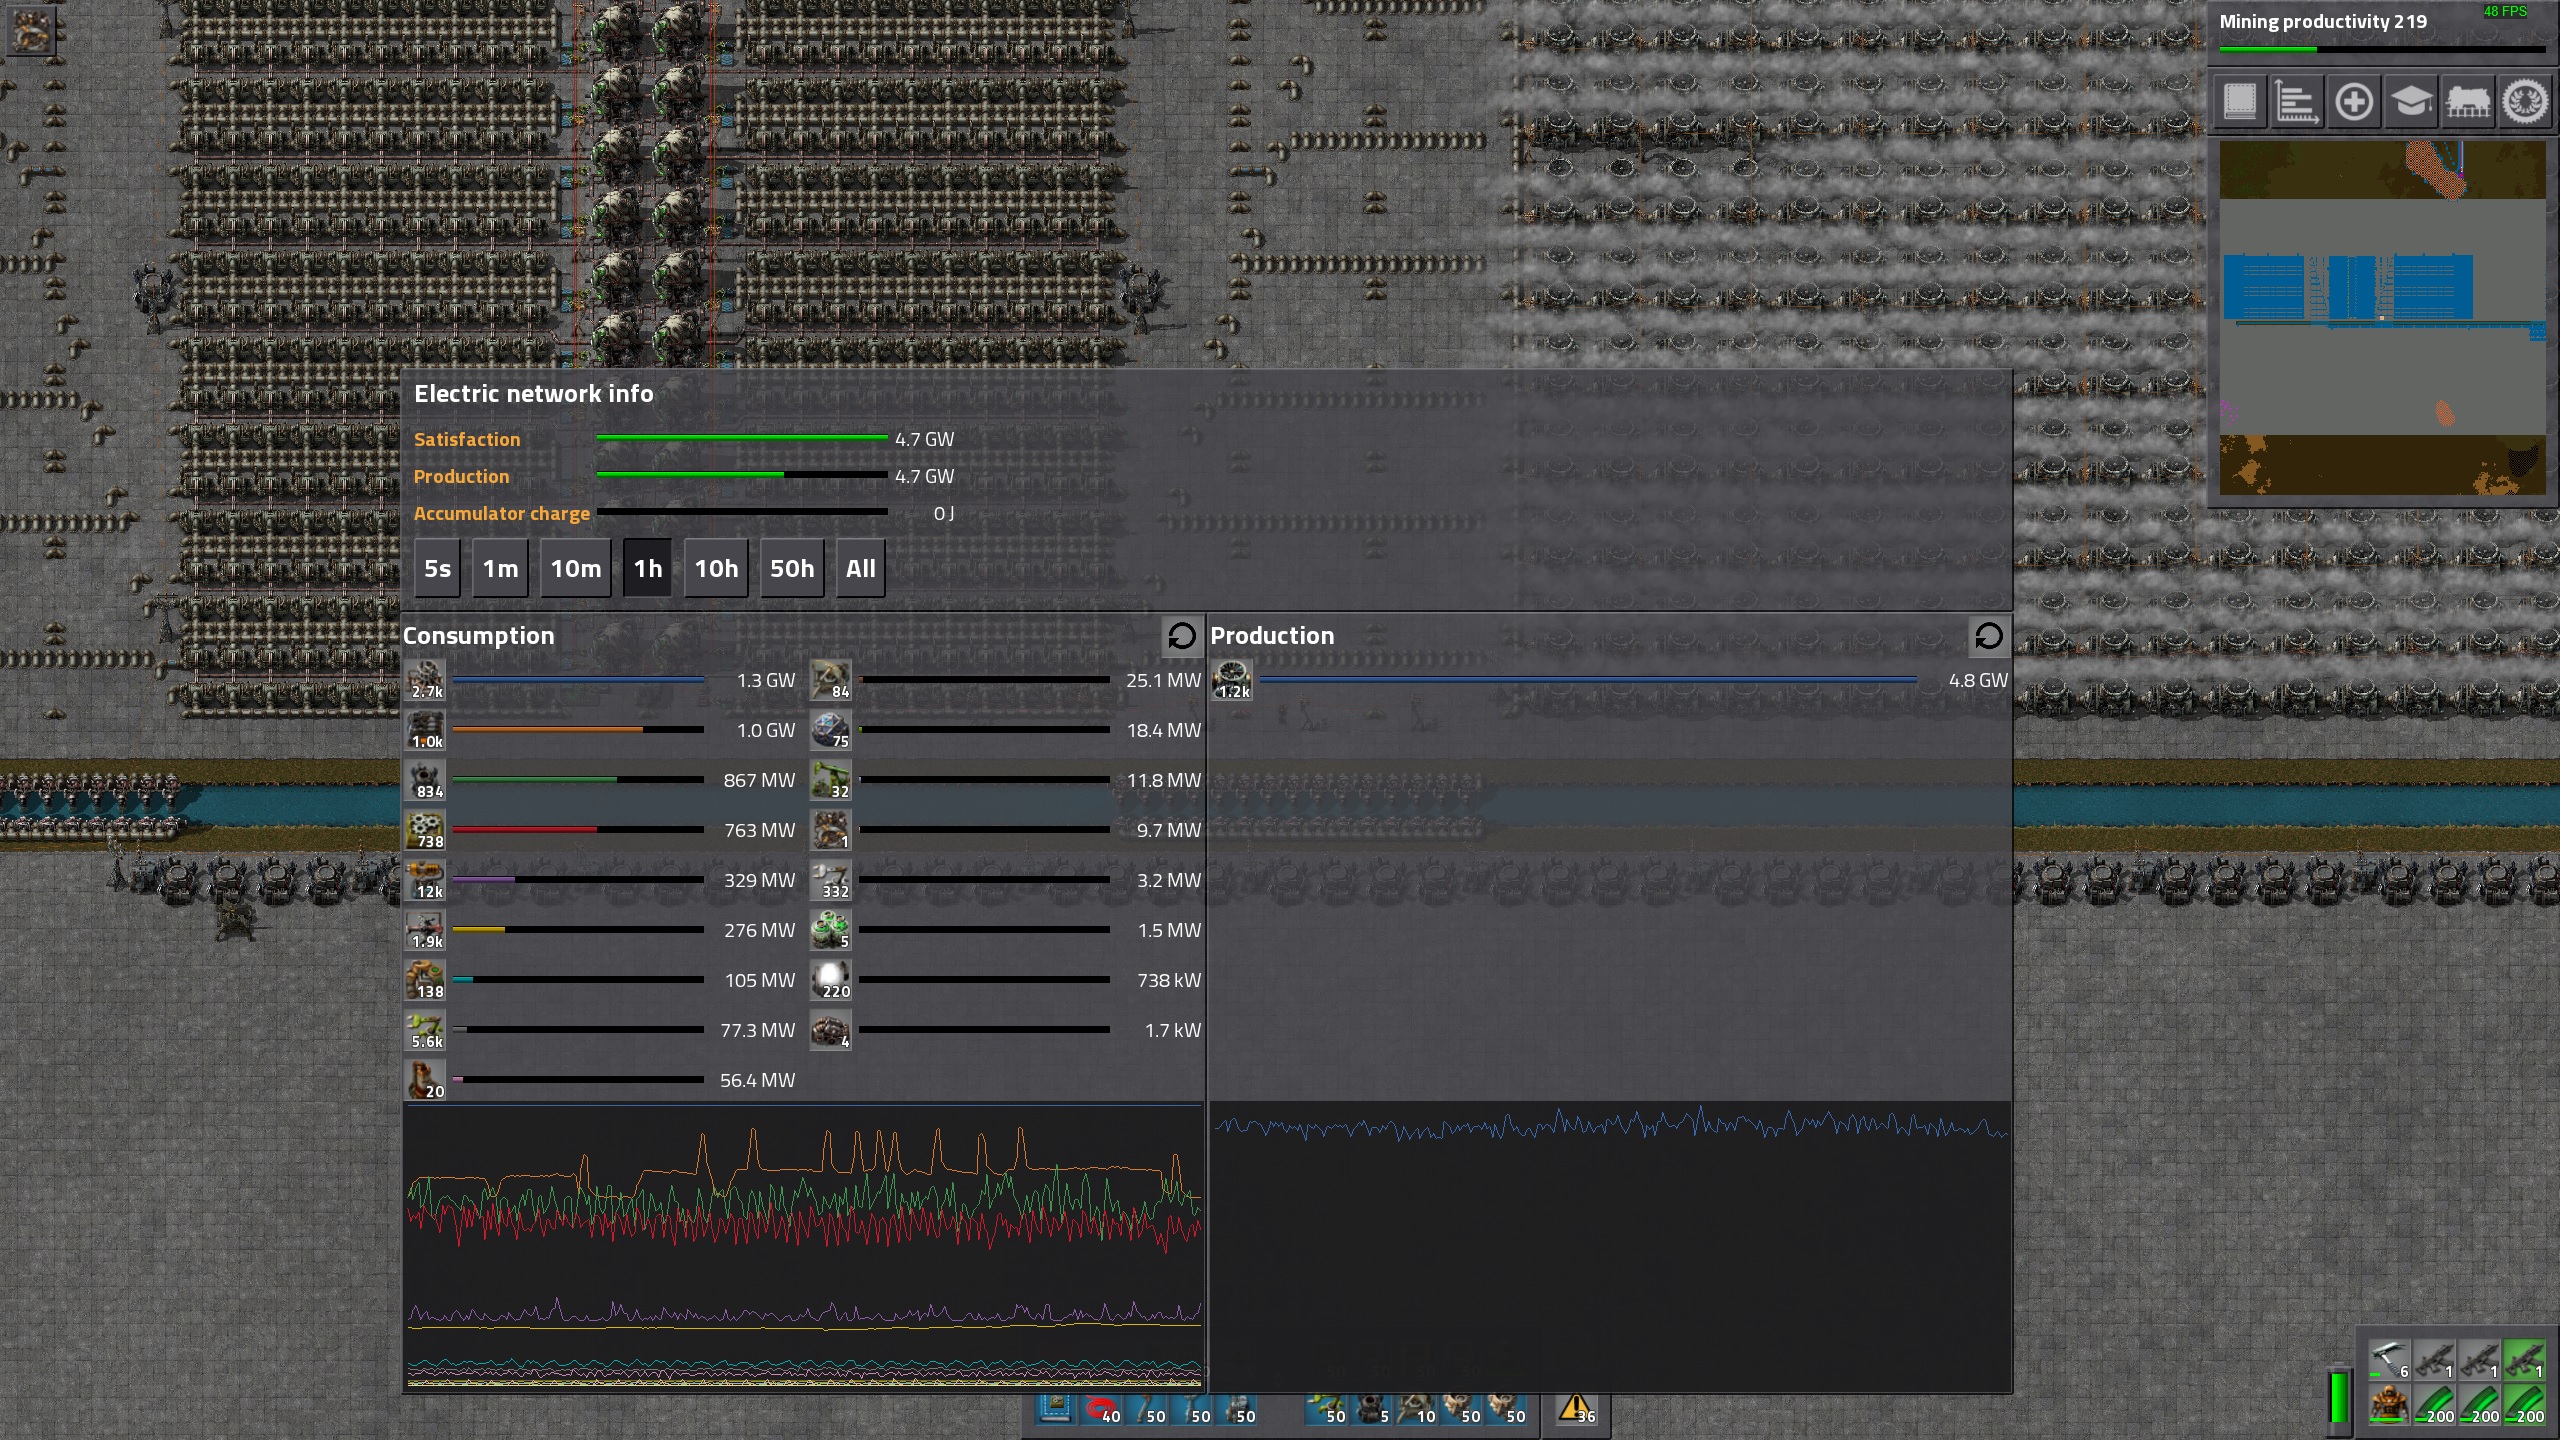Select the blueprint book quickbar slot
Viewport: 2560px width, 1440px height.
click(x=1054, y=1410)
